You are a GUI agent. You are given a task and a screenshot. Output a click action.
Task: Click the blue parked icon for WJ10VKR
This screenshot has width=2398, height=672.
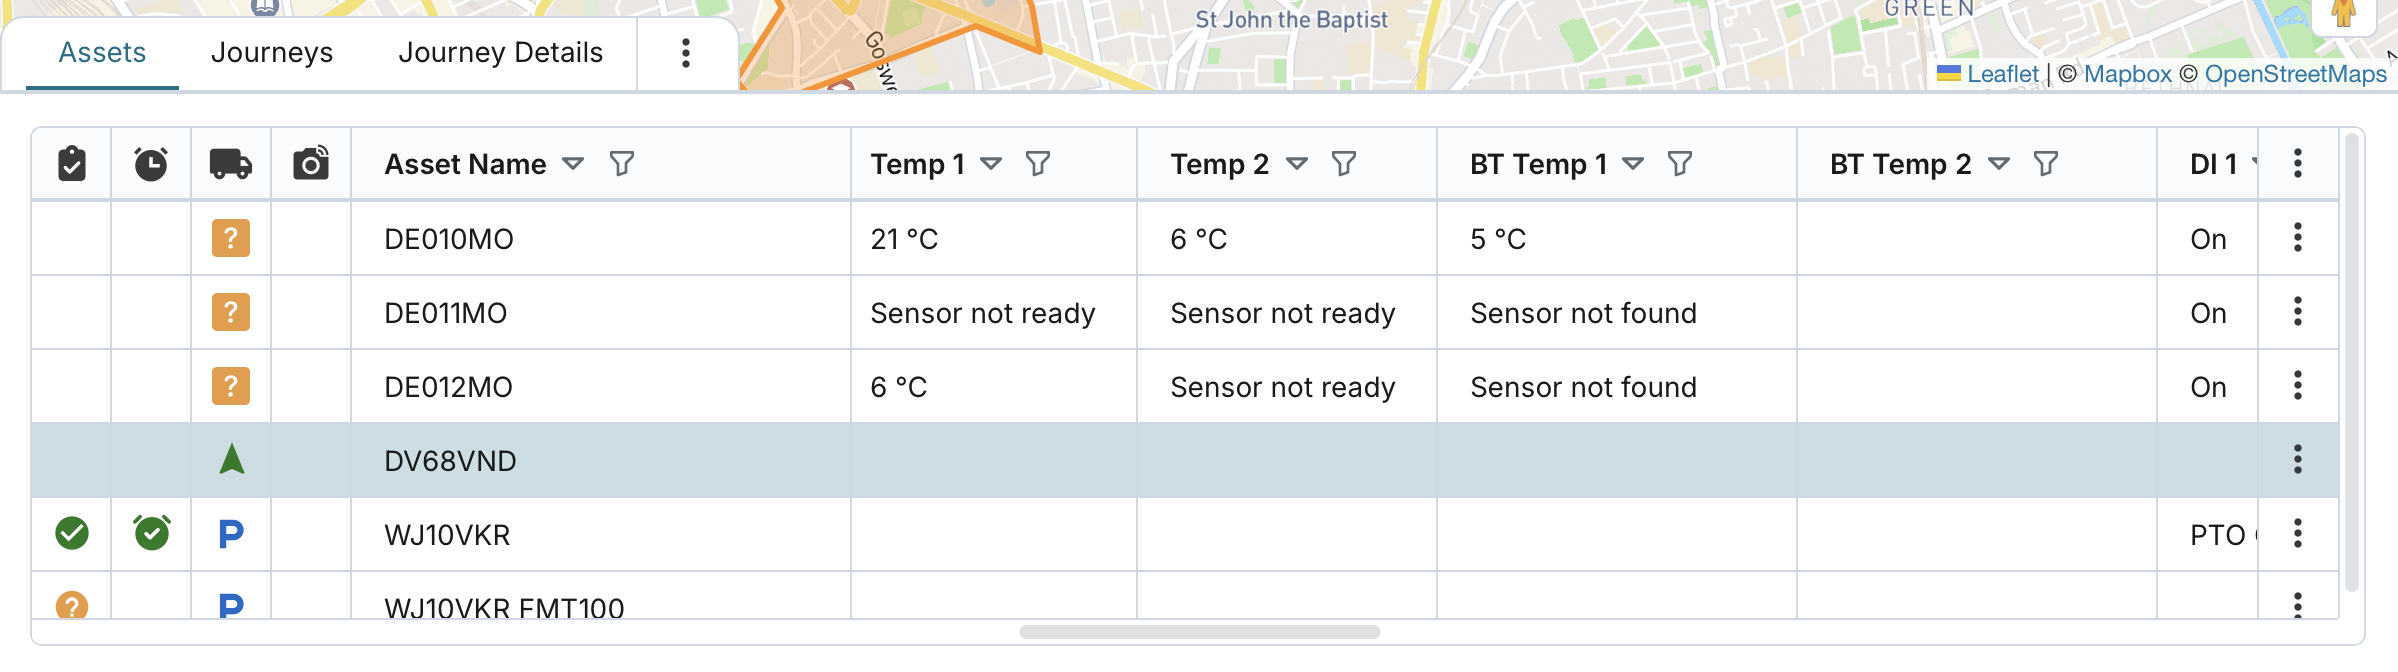point(231,534)
